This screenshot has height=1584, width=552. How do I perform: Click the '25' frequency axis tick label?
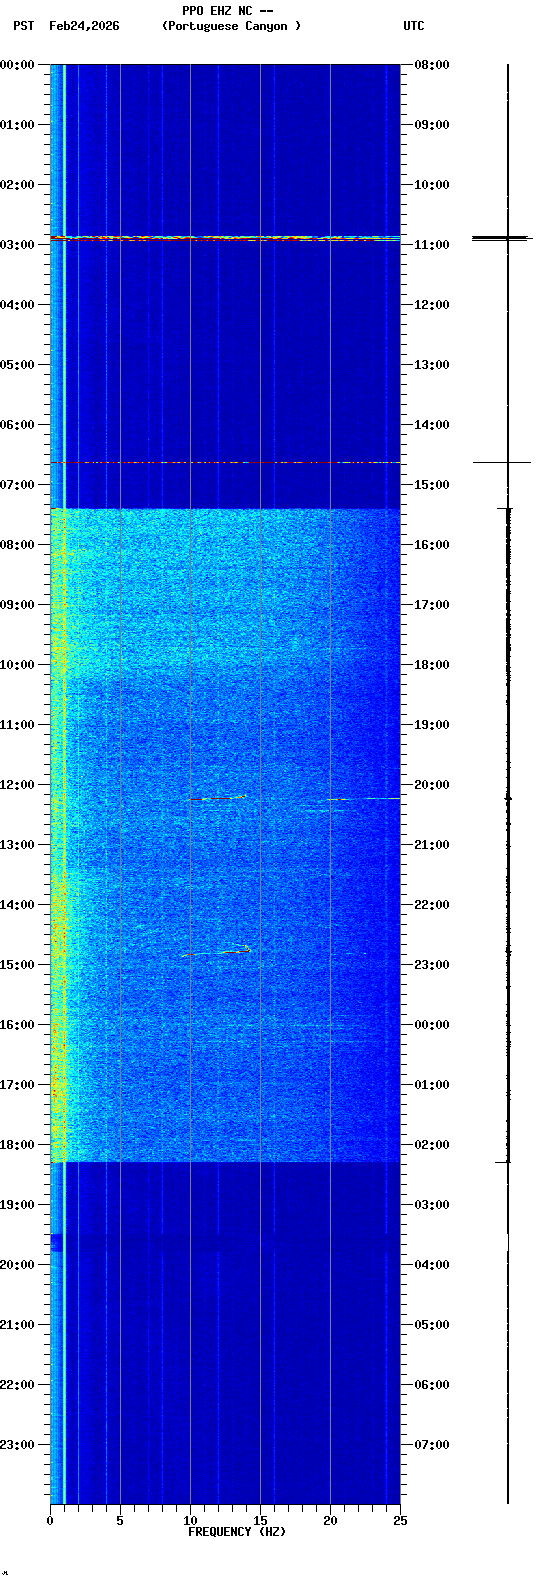[400, 1521]
